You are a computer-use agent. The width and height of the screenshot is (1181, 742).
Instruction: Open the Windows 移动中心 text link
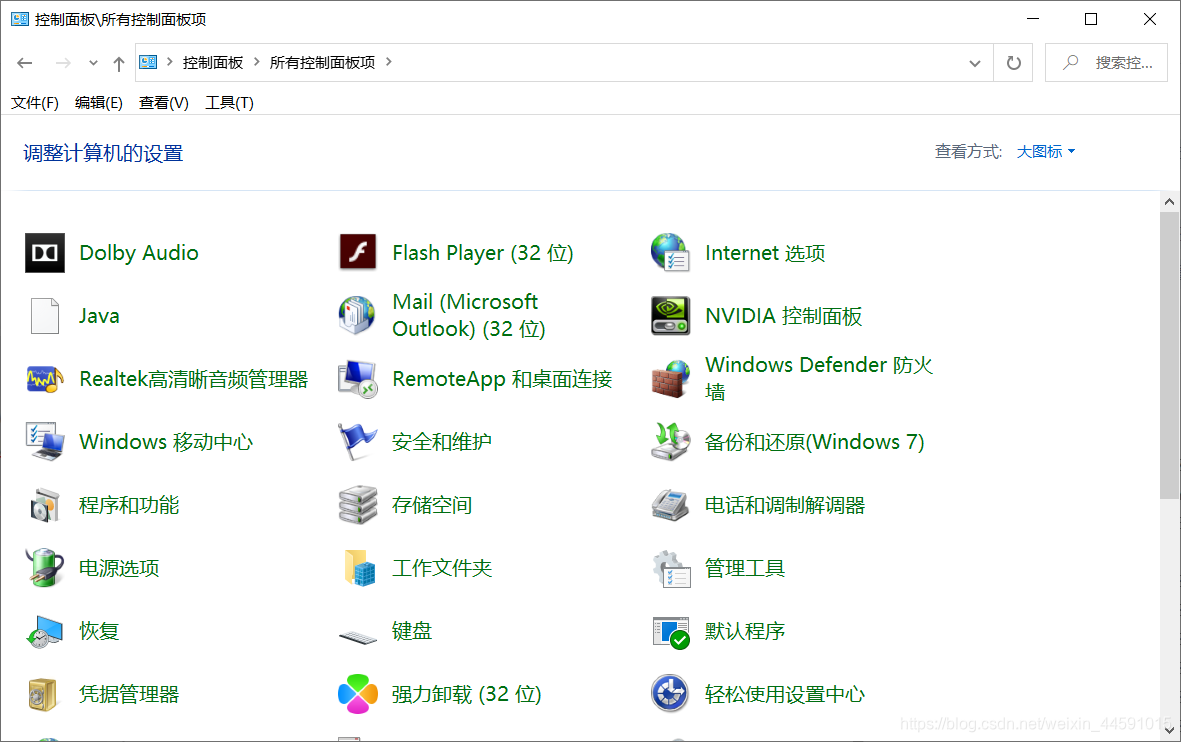[x=166, y=442]
